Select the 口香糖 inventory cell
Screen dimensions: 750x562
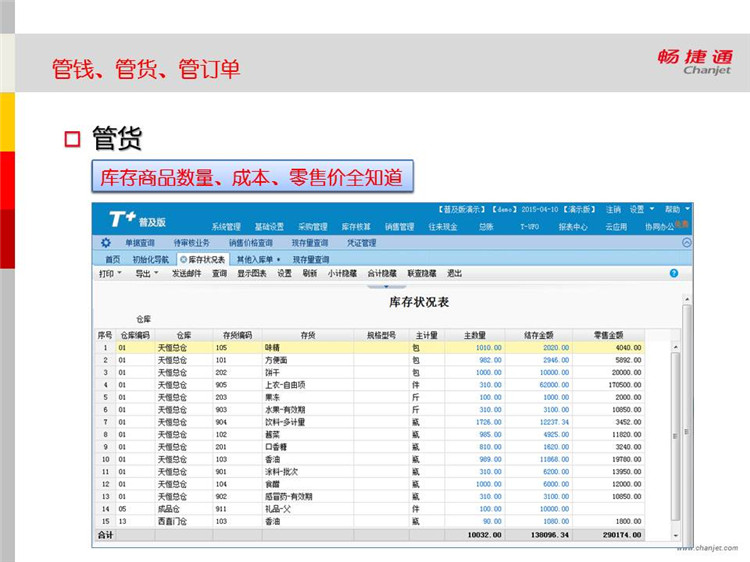click(x=308, y=447)
